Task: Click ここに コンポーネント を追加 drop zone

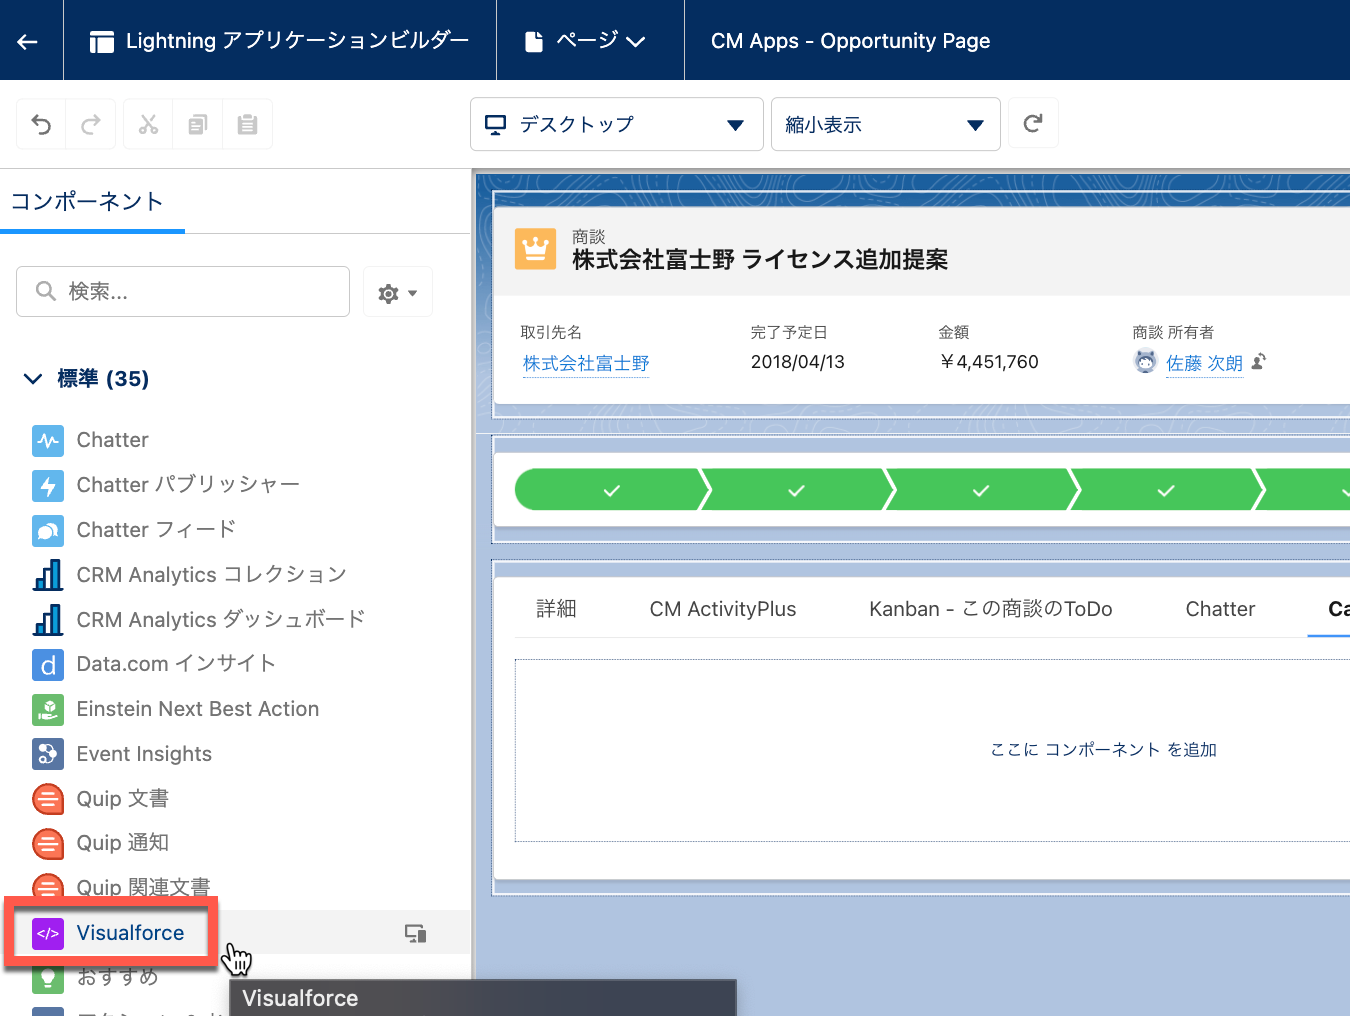Action: coord(1103,750)
